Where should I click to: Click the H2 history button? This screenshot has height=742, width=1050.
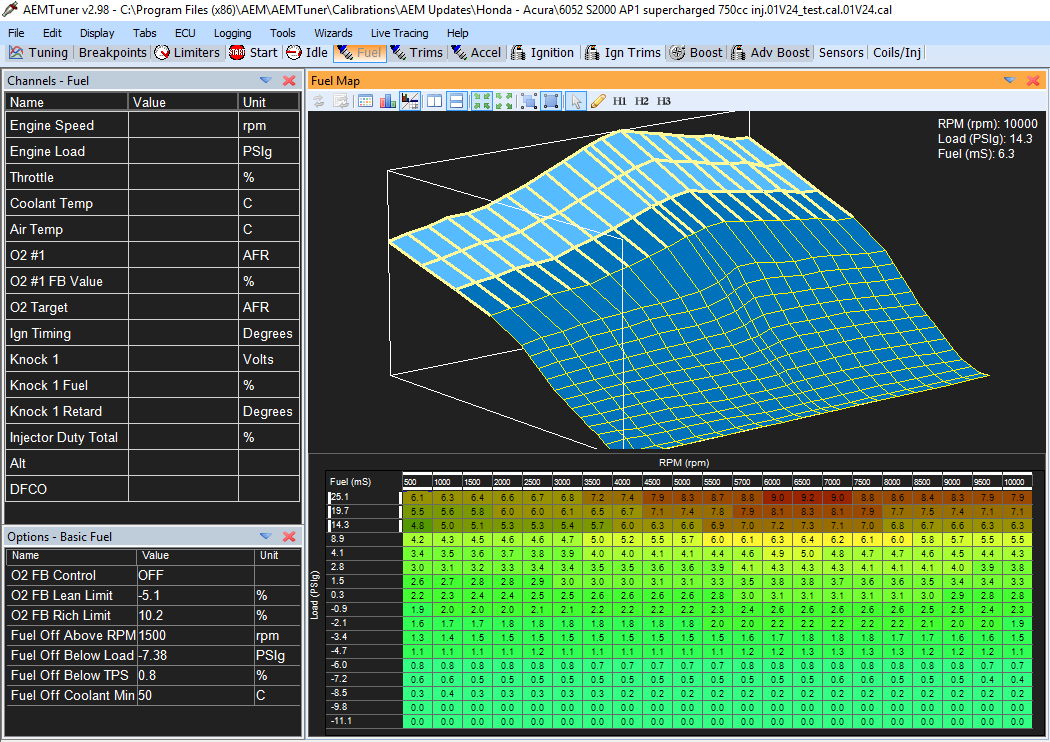[x=642, y=101]
